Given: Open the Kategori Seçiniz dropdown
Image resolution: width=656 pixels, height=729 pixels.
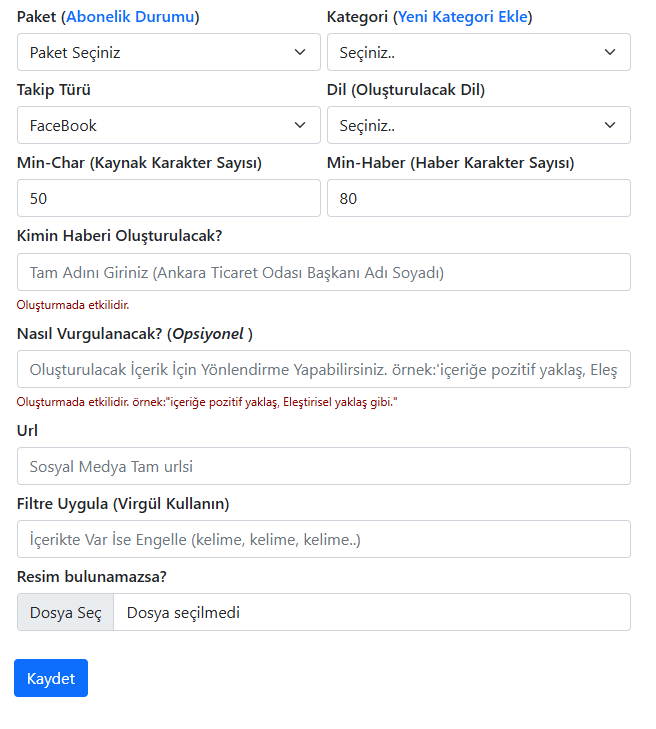Looking at the screenshot, I should pos(479,52).
